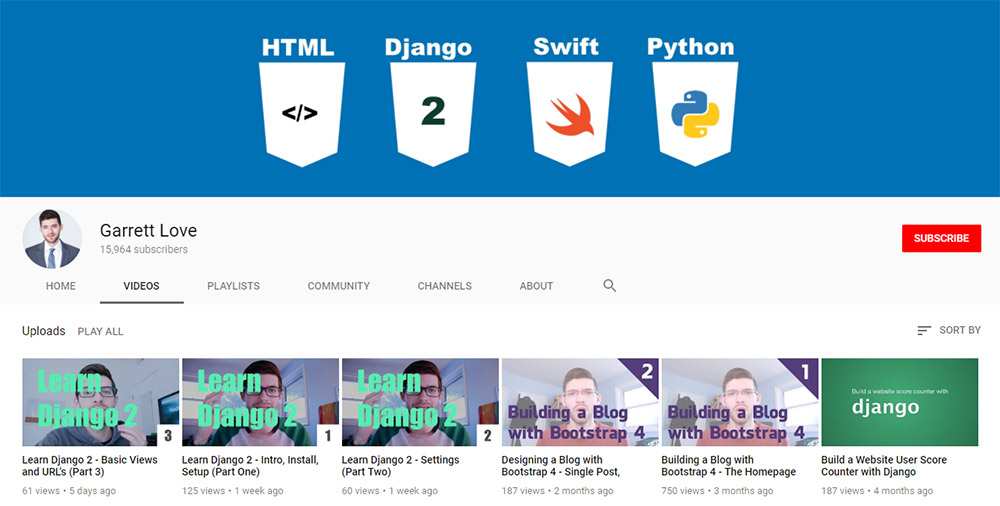Click the channel search magnifier icon

[x=609, y=286]
